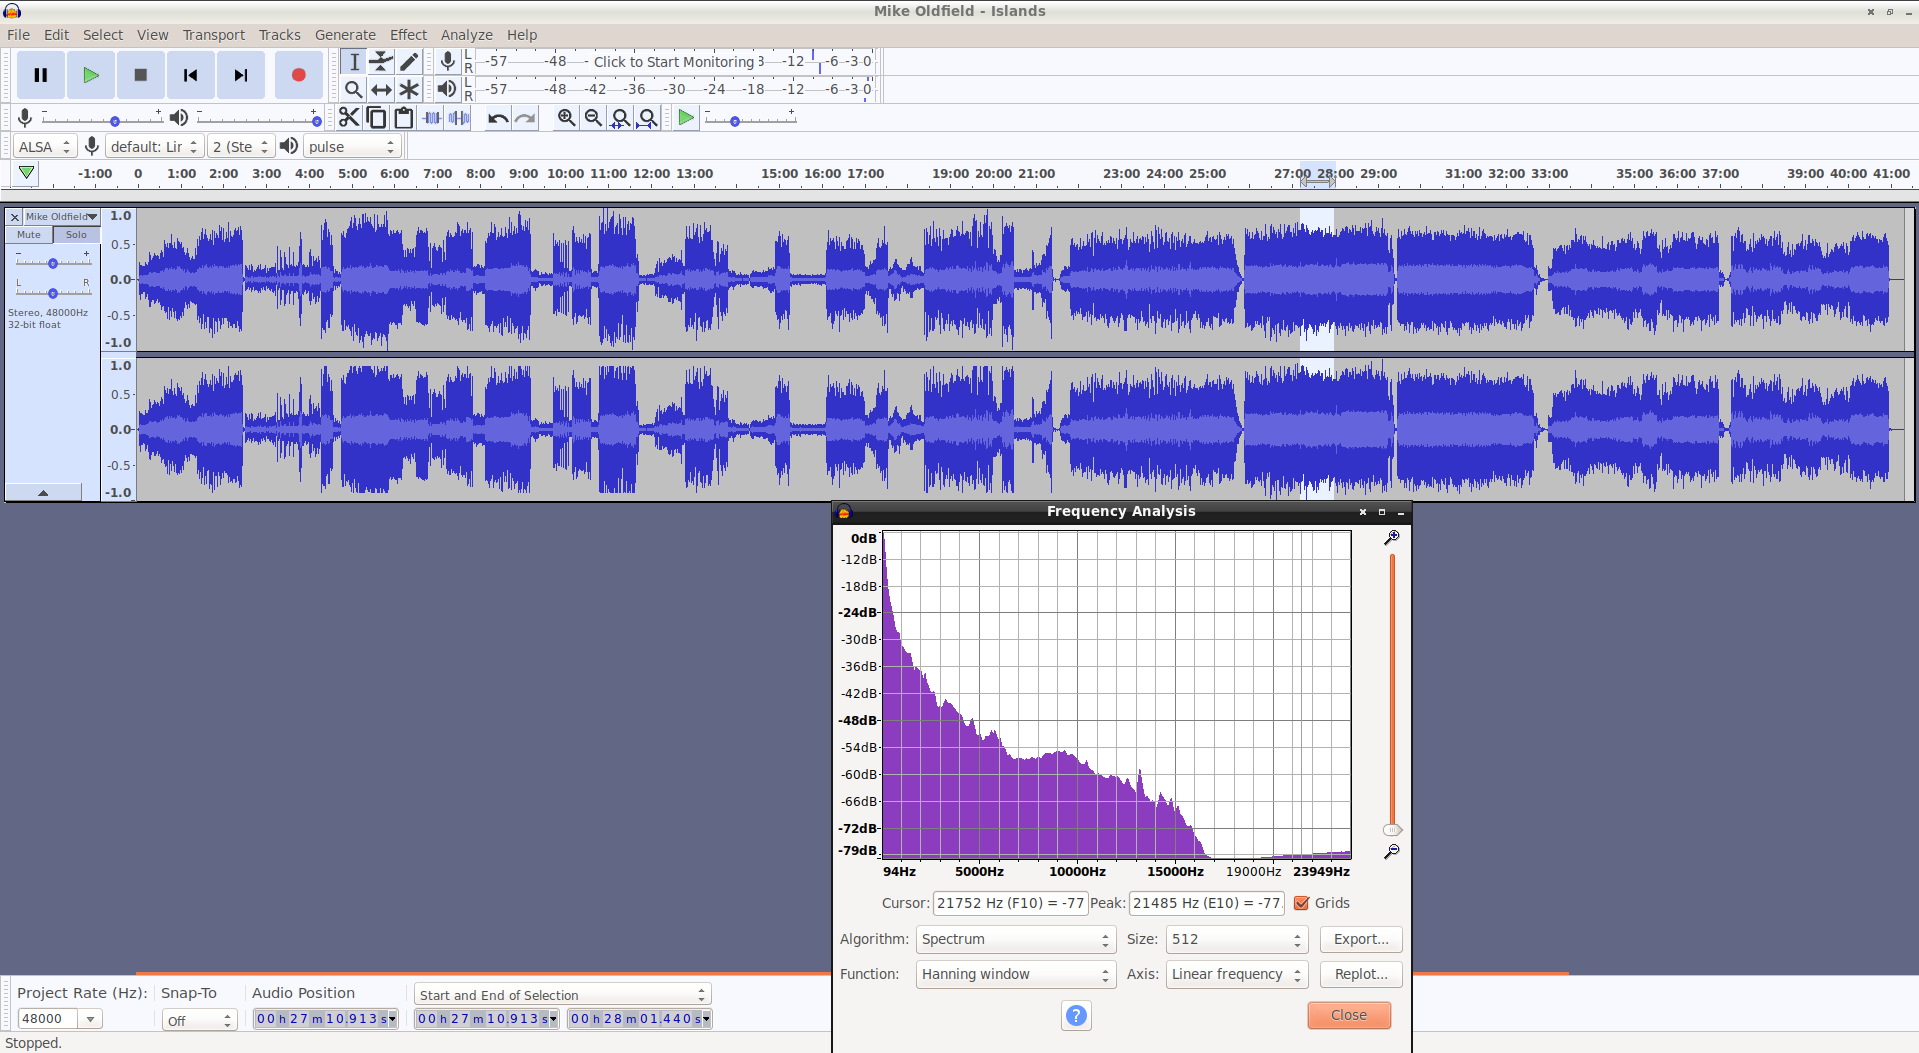Open the Analyze menu
Screen dimensions: 1919x1053
coord(466,35)
